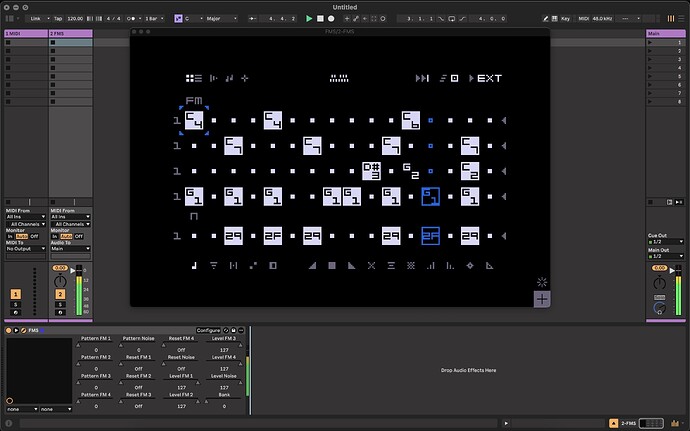Click the Stop button in transport

click(x=320, y=18)
